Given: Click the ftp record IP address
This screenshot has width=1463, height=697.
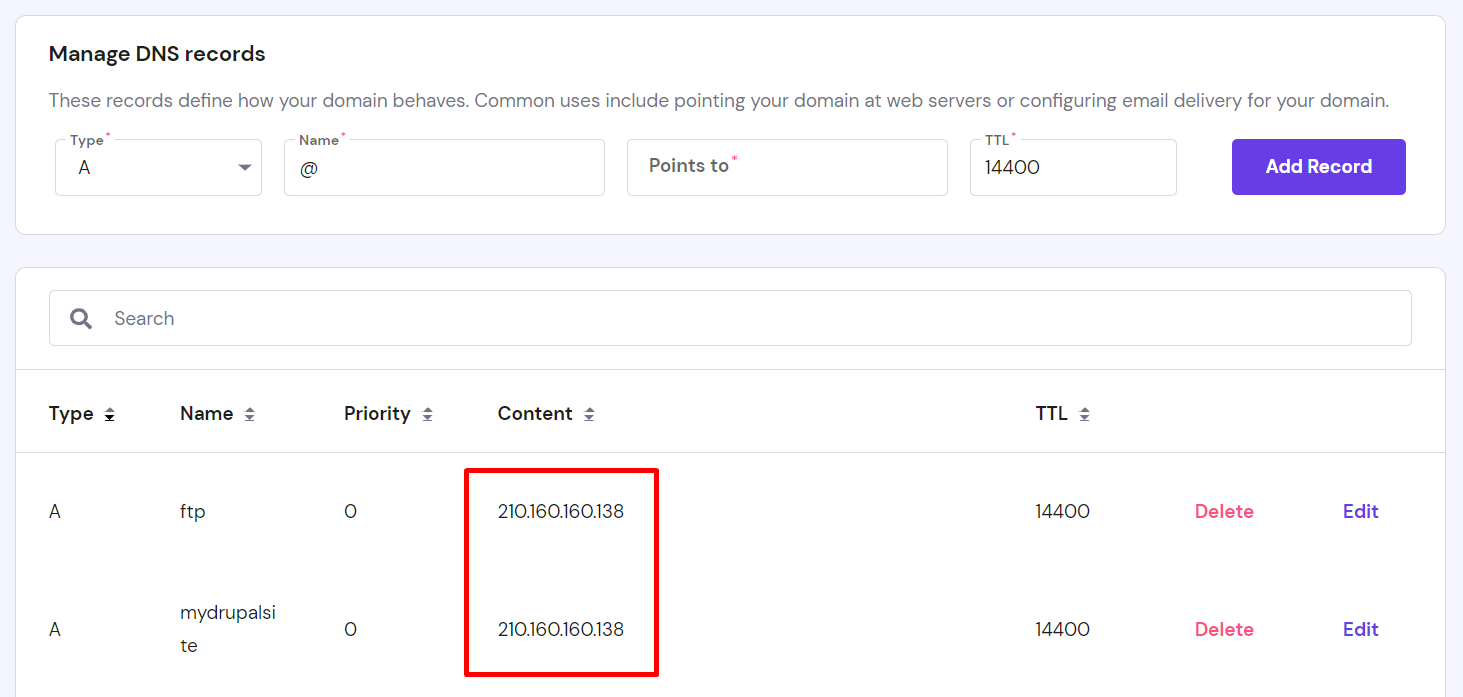Looking at the screenshot, I should pos(561,511).
